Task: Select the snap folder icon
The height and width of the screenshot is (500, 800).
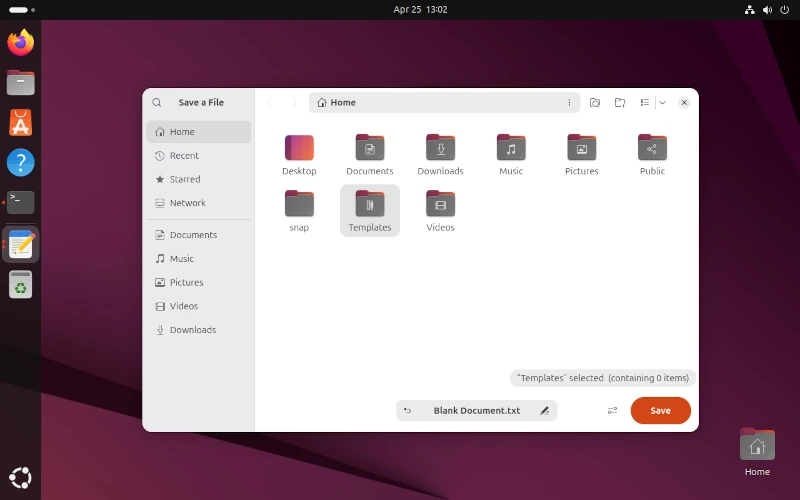Action: coord(299,205)
